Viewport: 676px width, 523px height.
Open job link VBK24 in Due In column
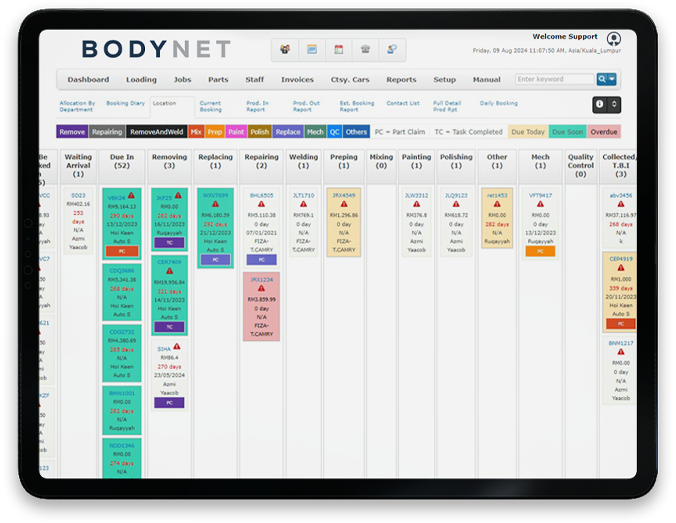(x=116, y=198)
